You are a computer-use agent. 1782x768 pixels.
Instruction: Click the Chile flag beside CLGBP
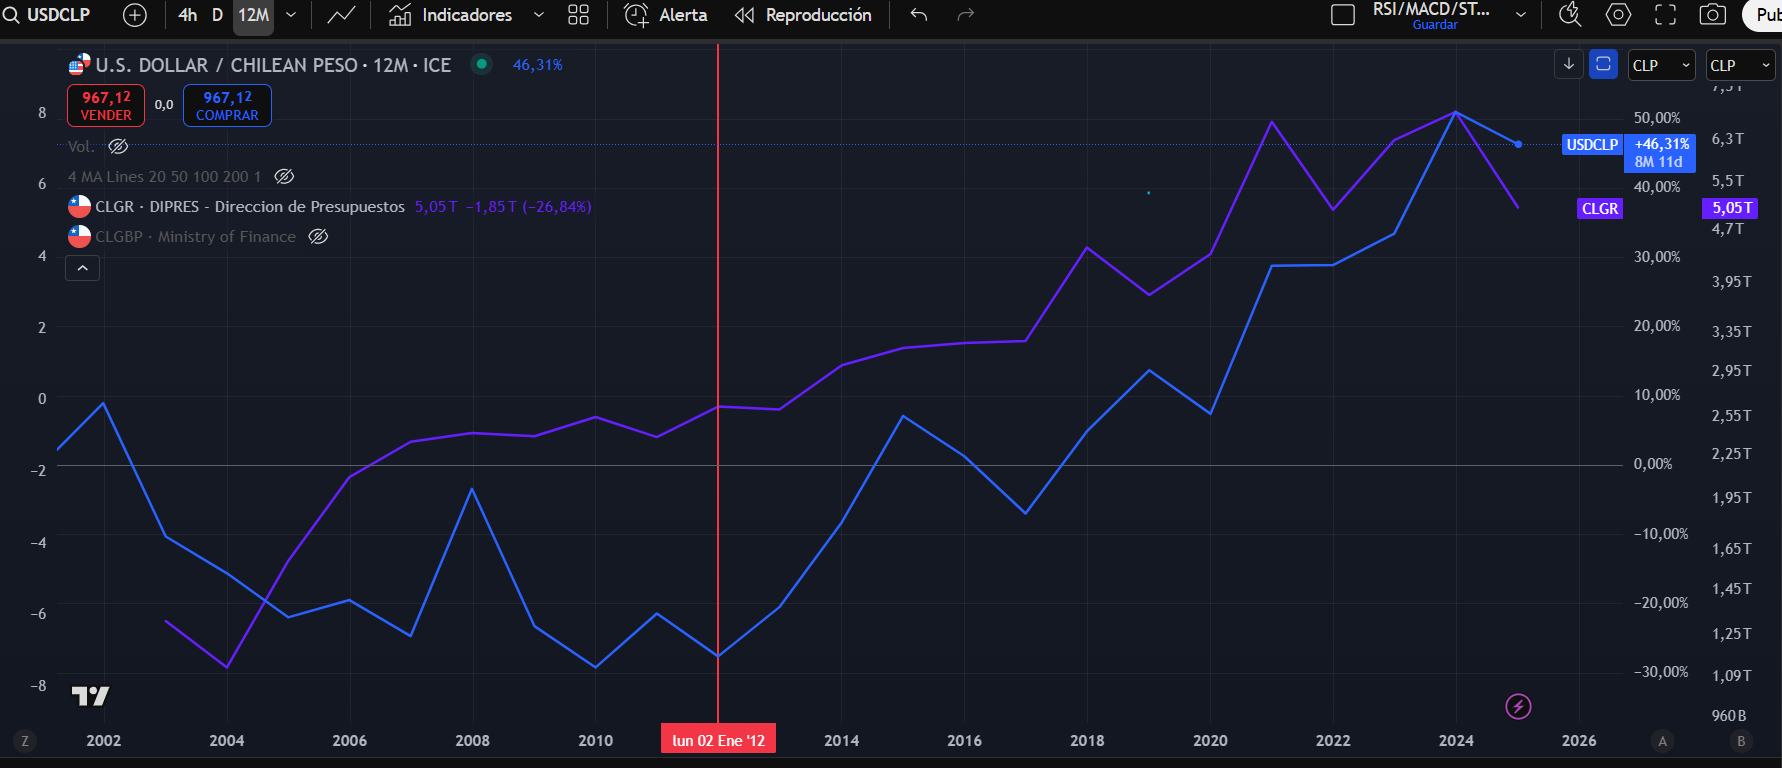click(79, 237)
